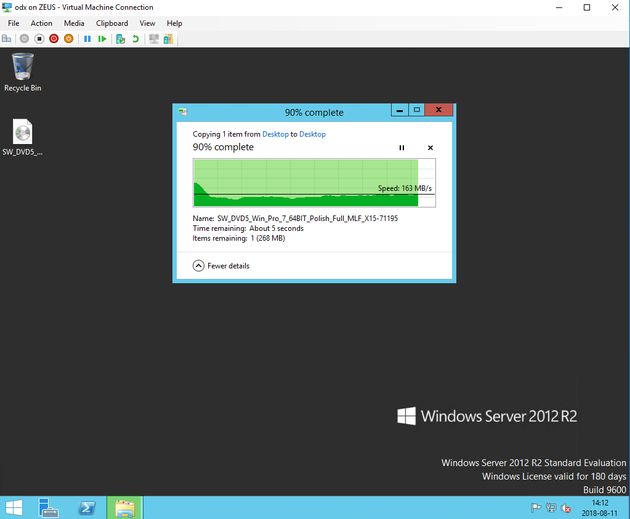Click the greyed enhanced session monitor icon
Image resolution: width=630 pixels, height=519 pixels.
(153, 39)
